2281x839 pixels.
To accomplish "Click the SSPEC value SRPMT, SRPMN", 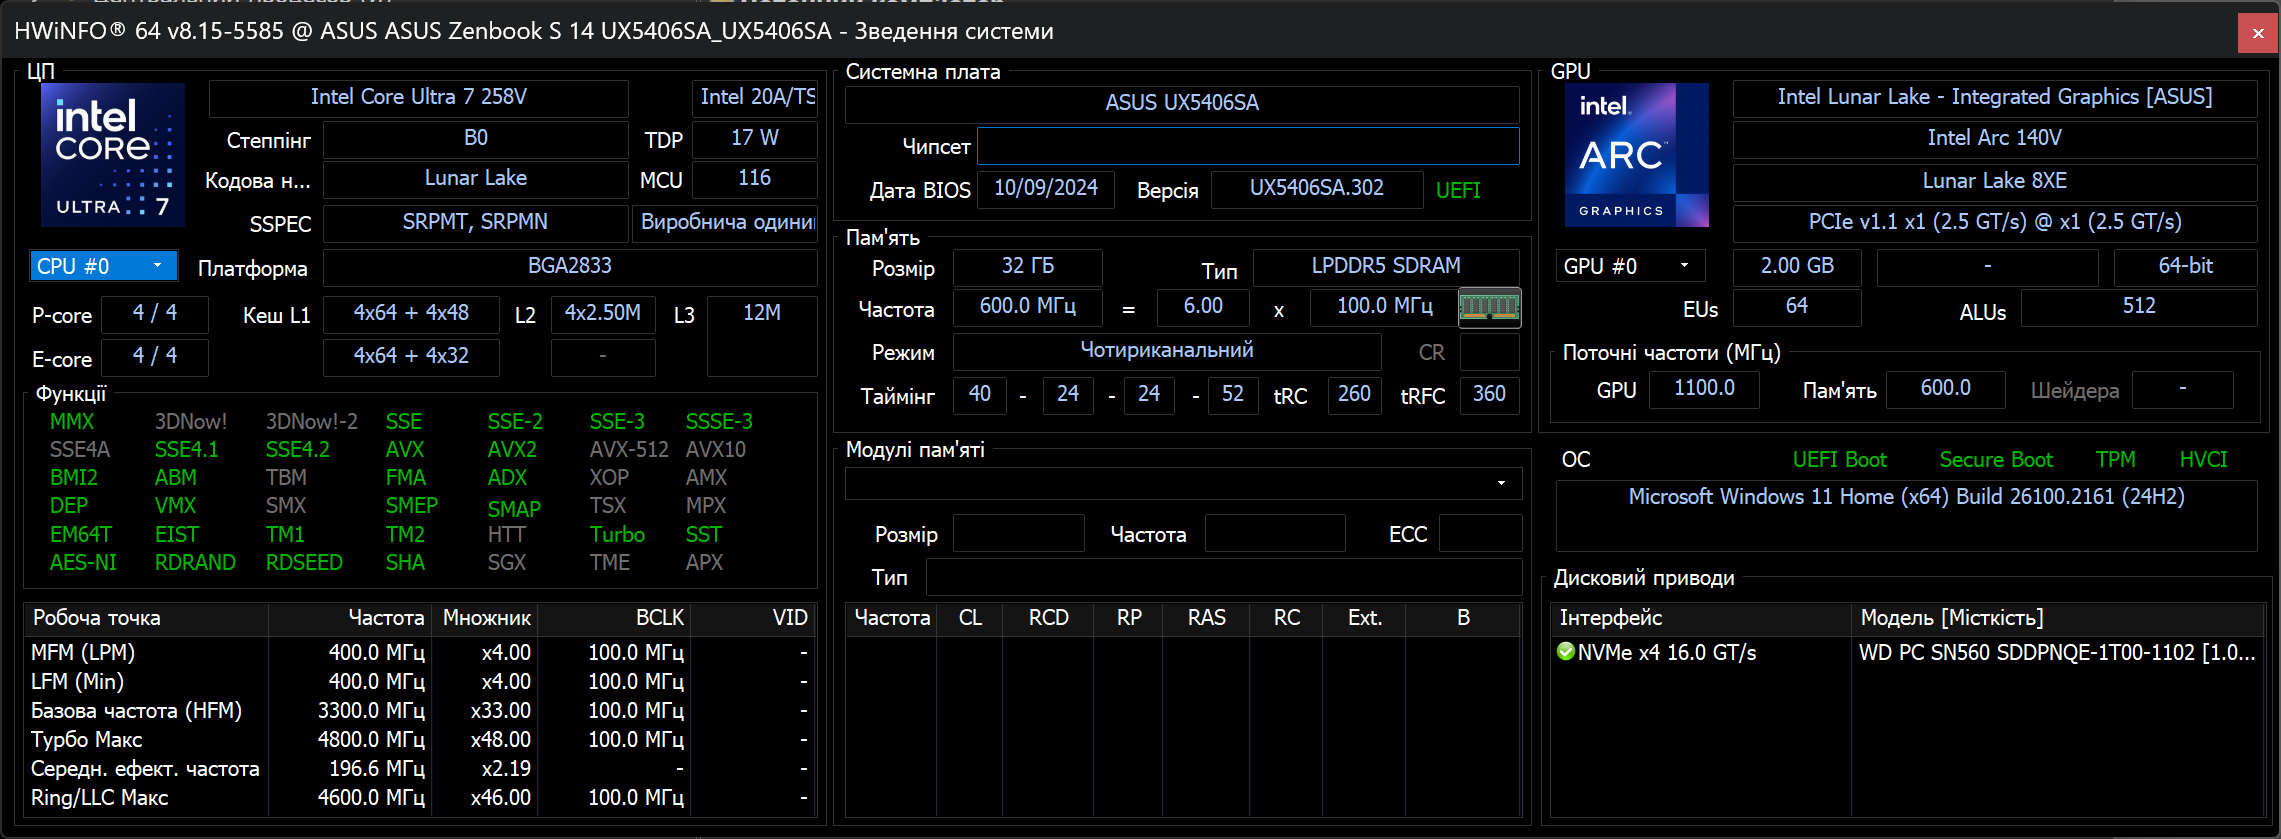I will [x=476, y=222].
